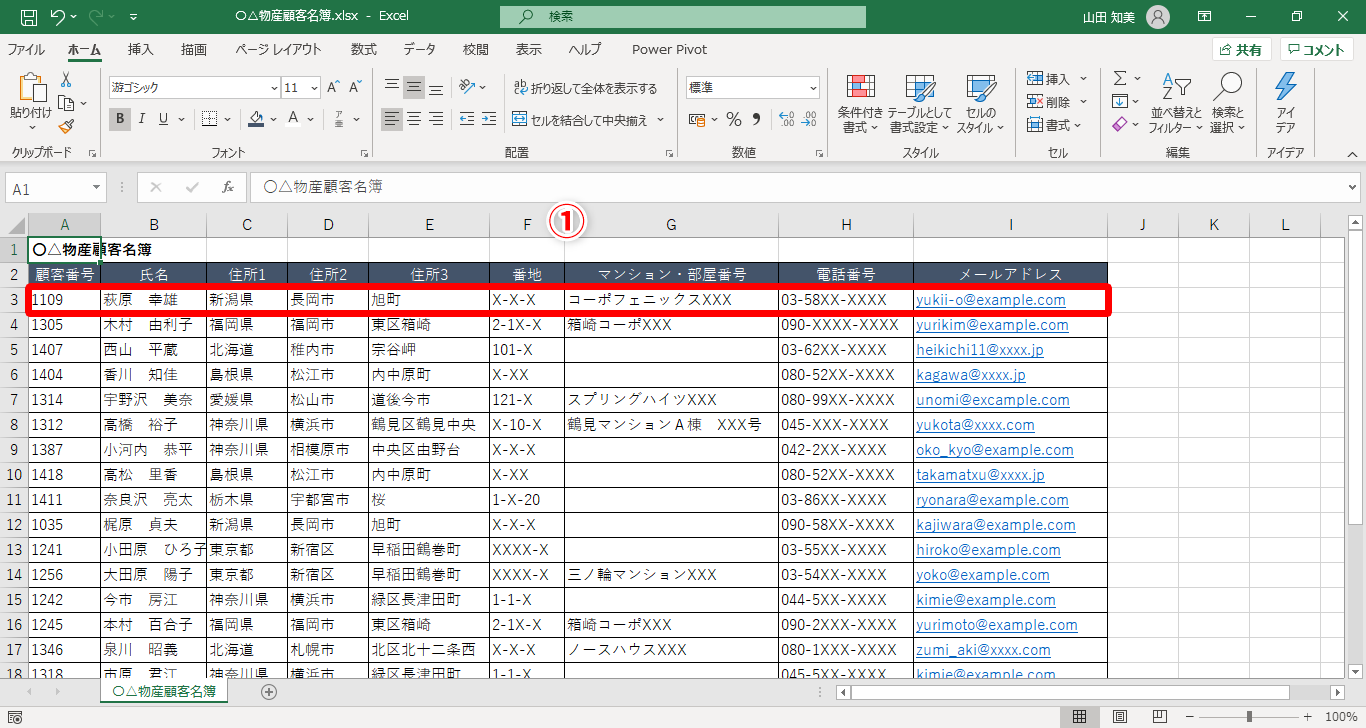Open the ファイル tab
The height and width of the screenshot is (728, 1366).
coord(26,49)
